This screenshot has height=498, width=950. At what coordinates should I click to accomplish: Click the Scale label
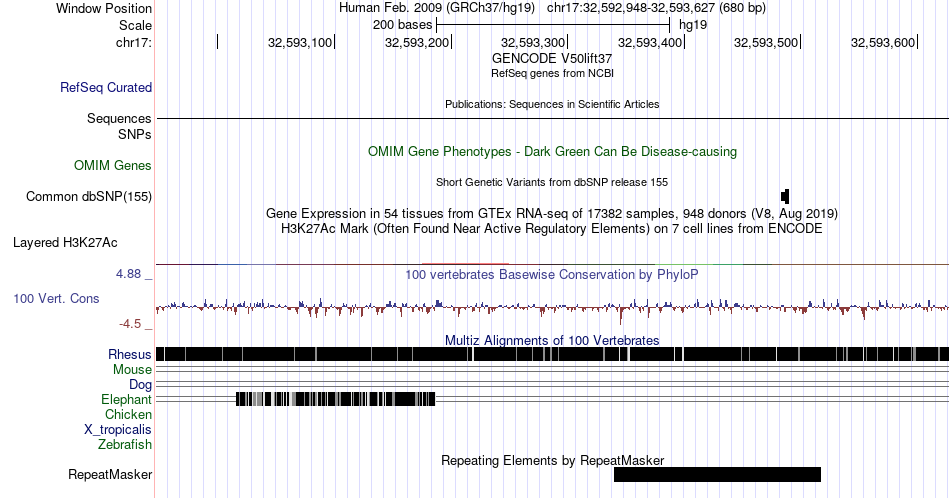[x=135, y=25]
